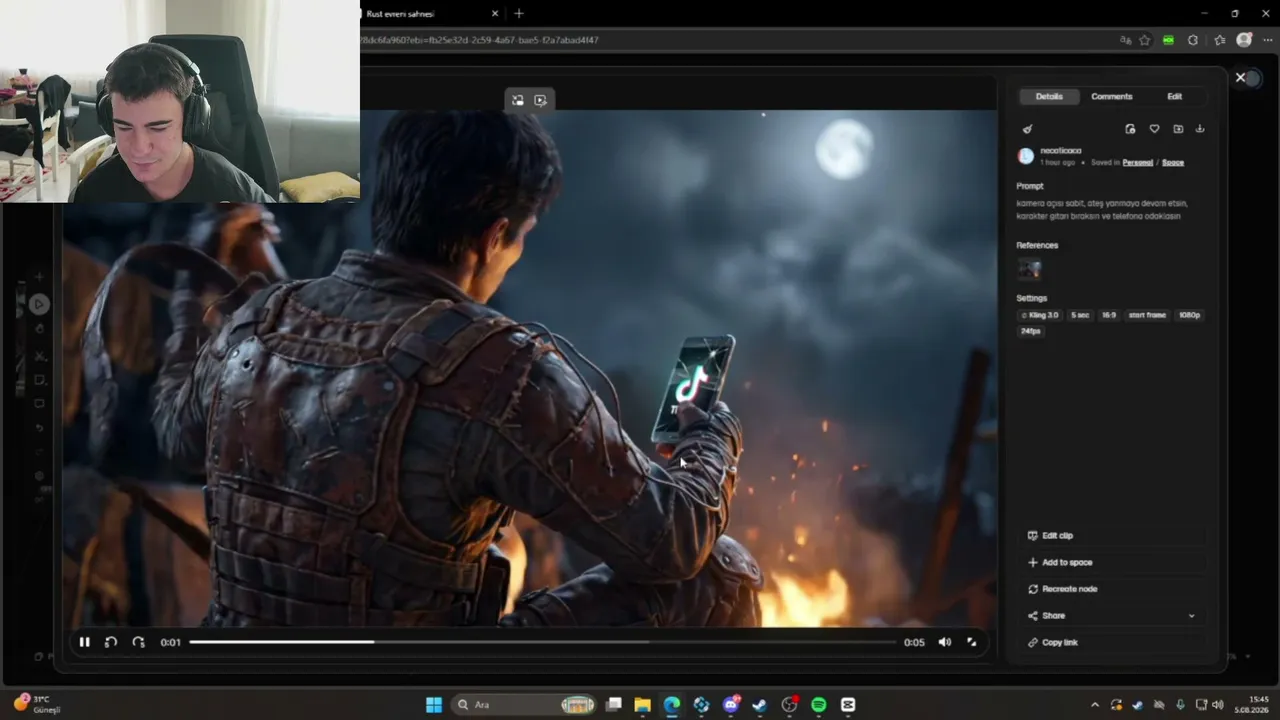Open Task View from the taskbar
The height and width of the screenshot is (720, 1280).
tap(614, 705)
